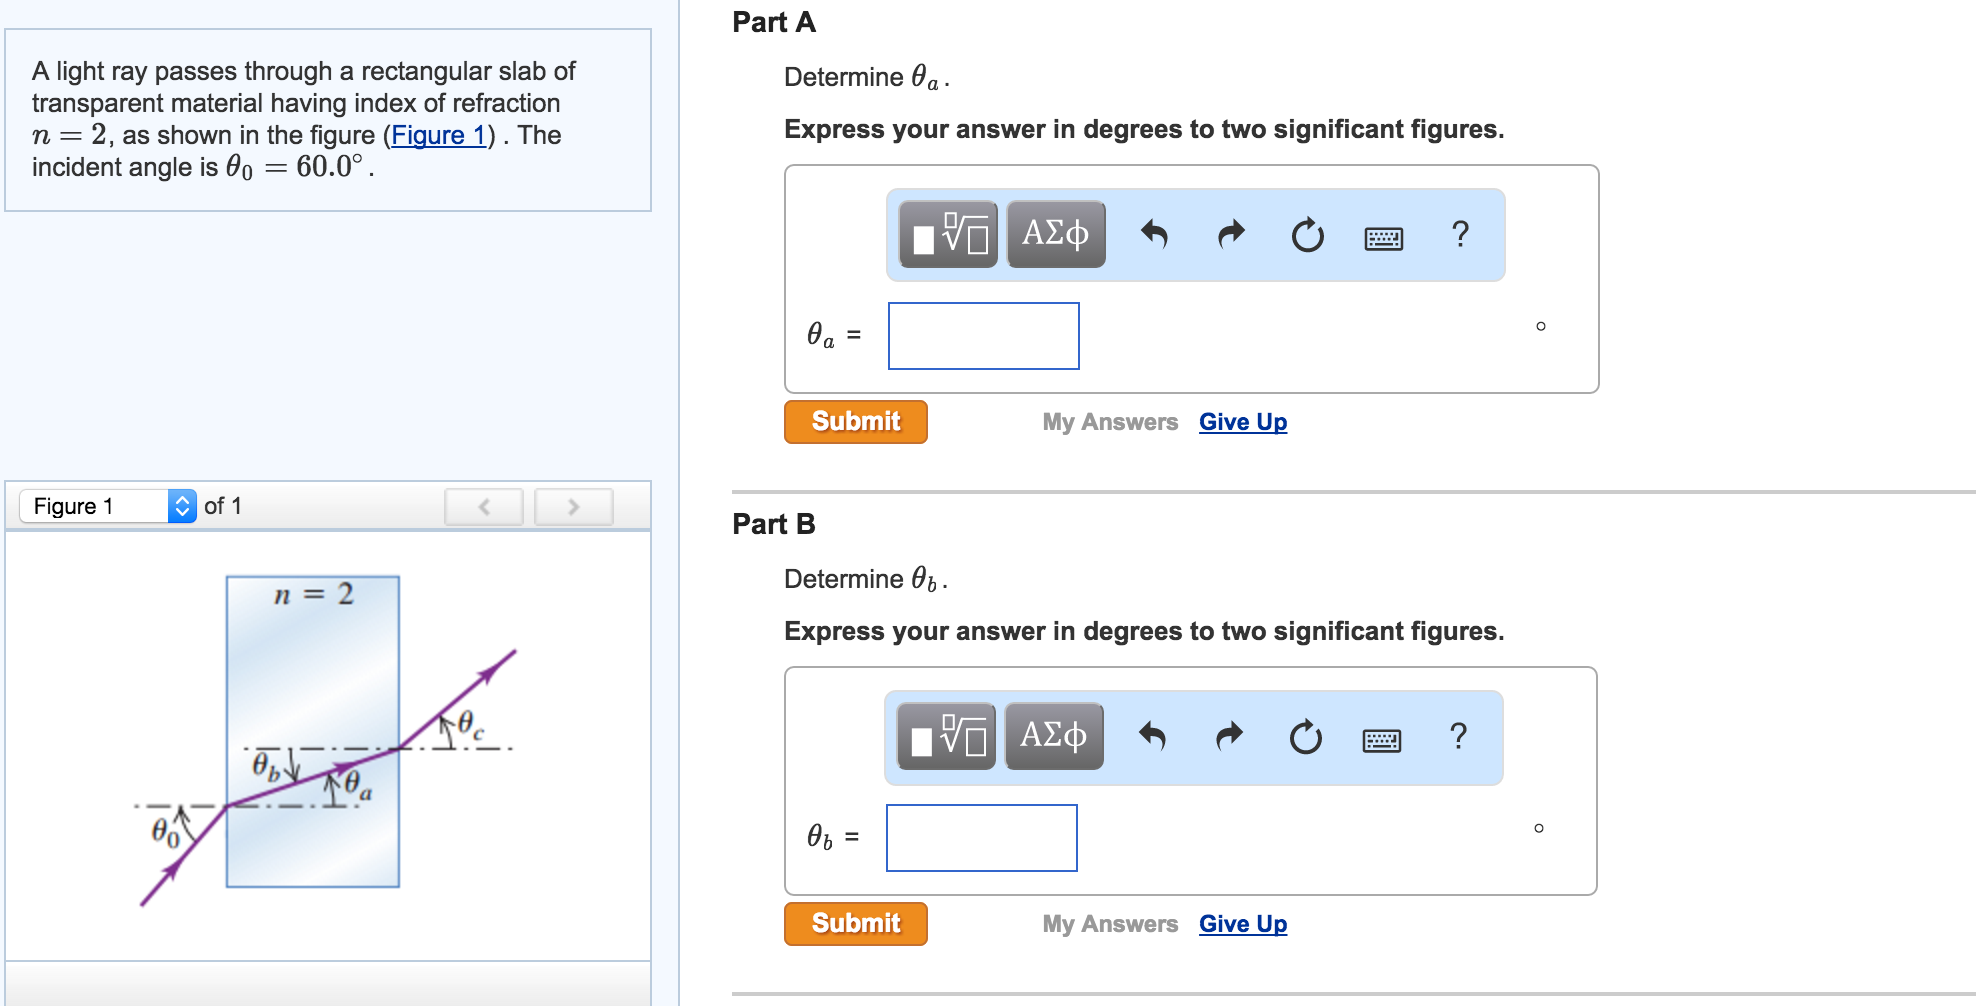Select the 'Part B' heading text
1988x1006 pixels.
coord(774,524)
